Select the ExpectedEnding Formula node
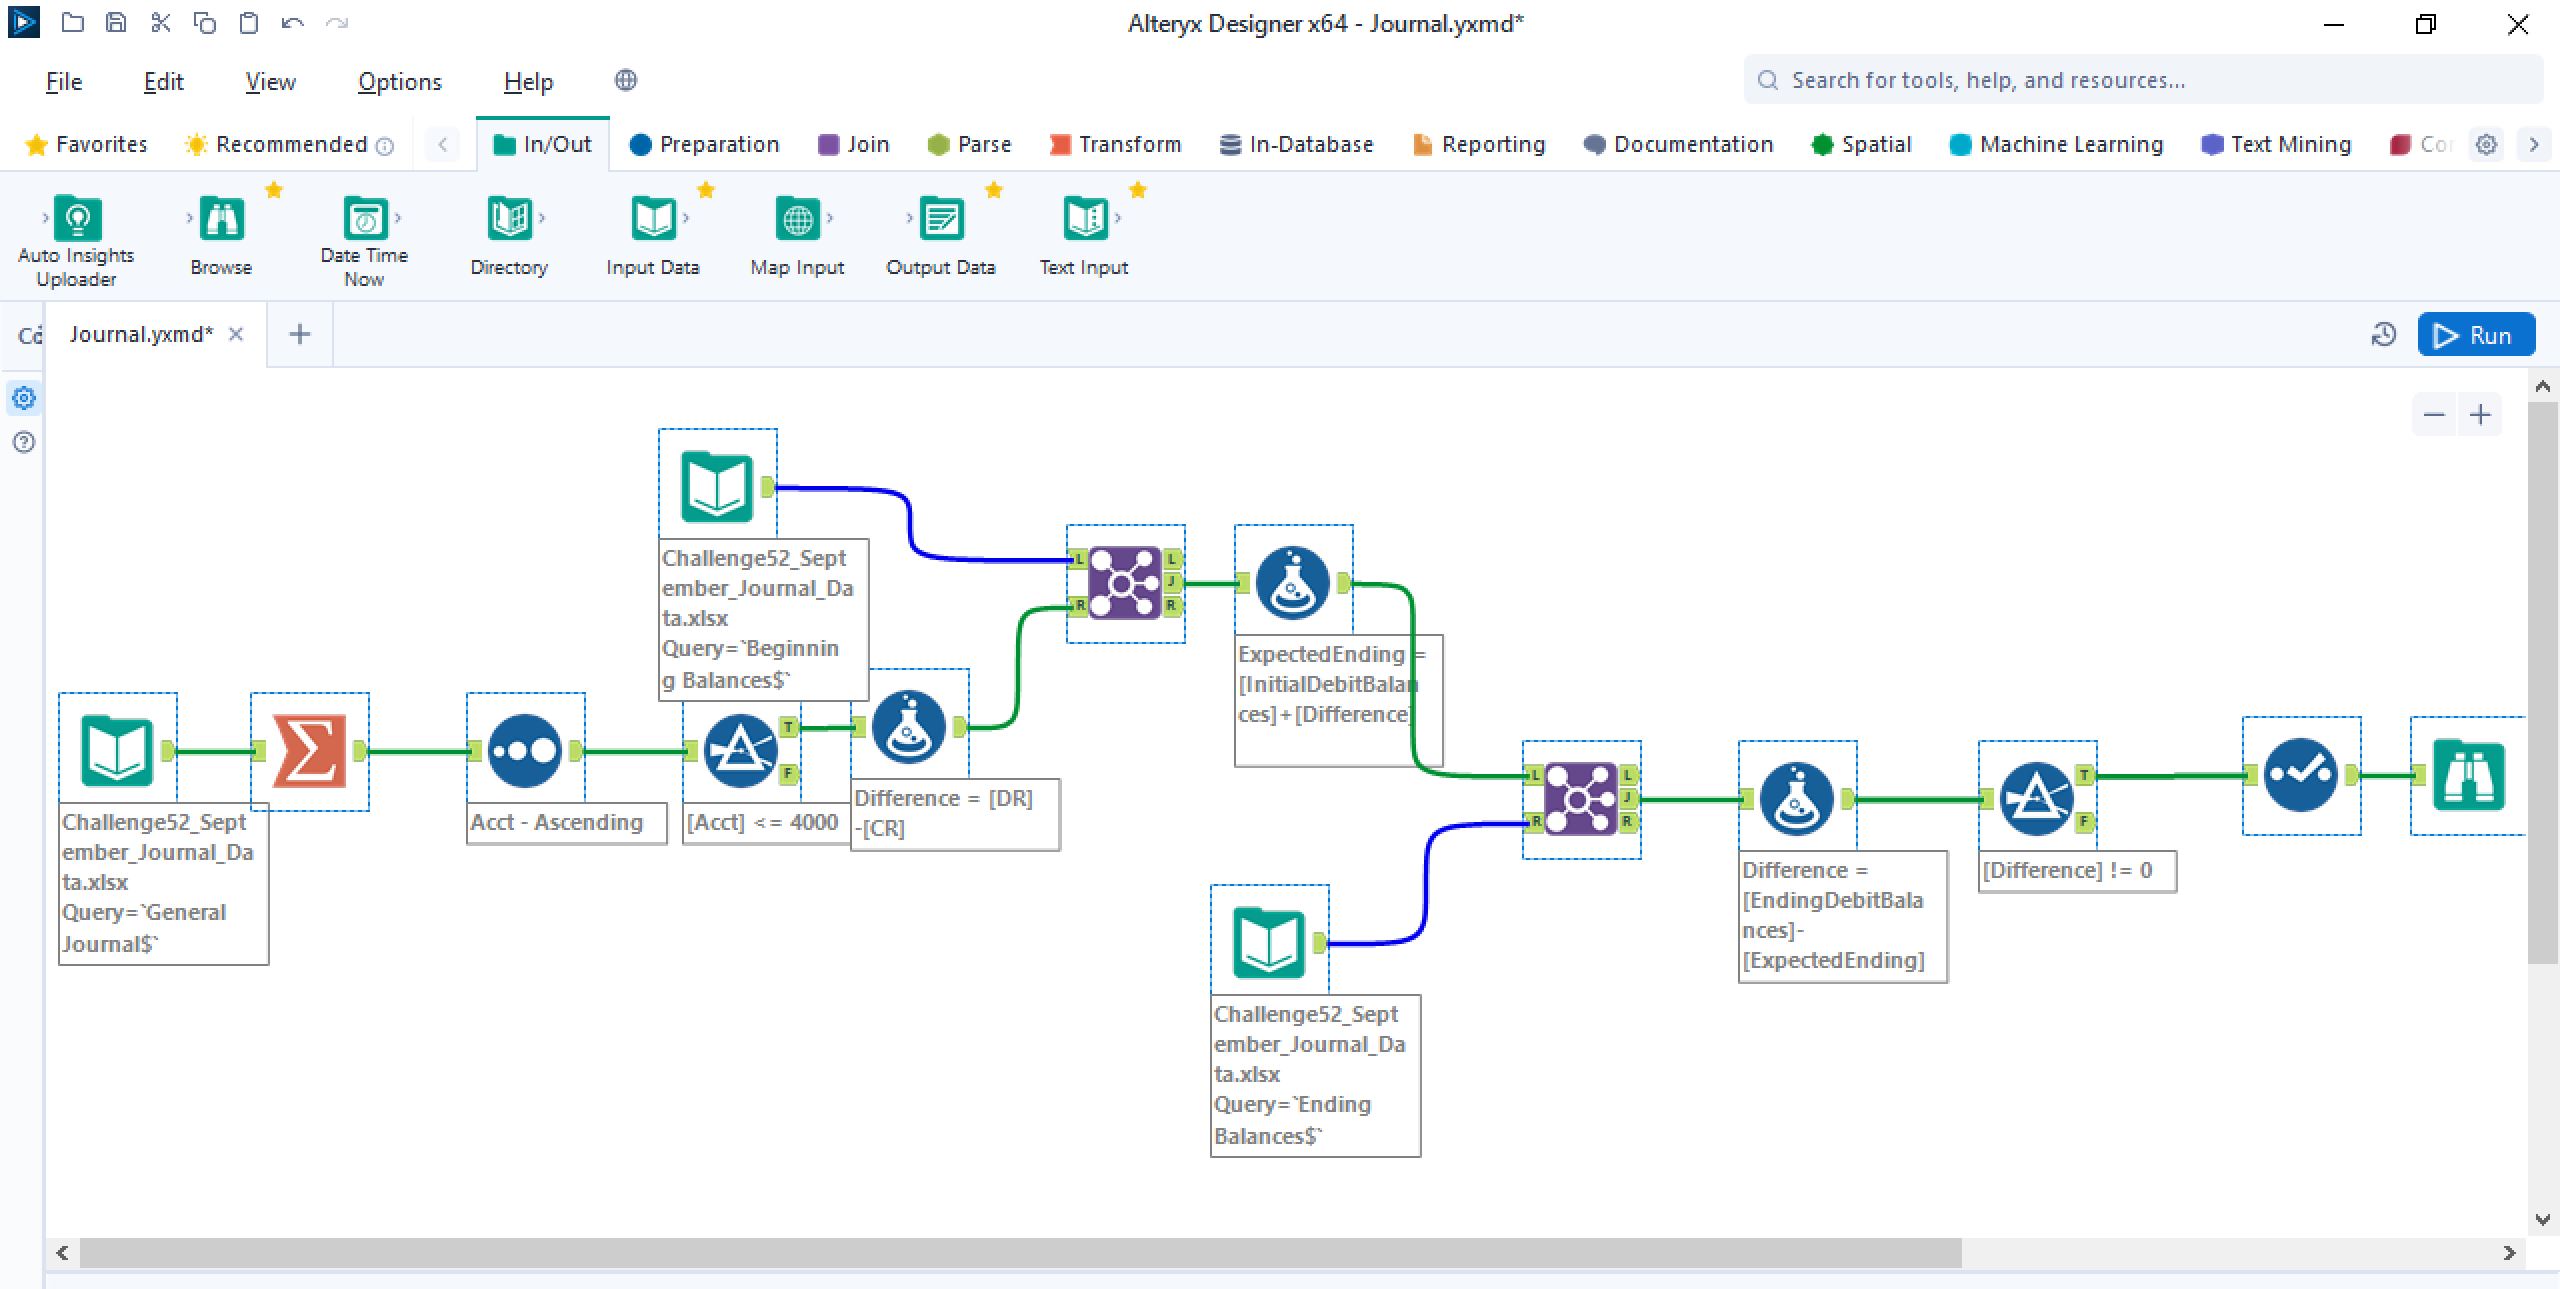 pos(1293,583)
